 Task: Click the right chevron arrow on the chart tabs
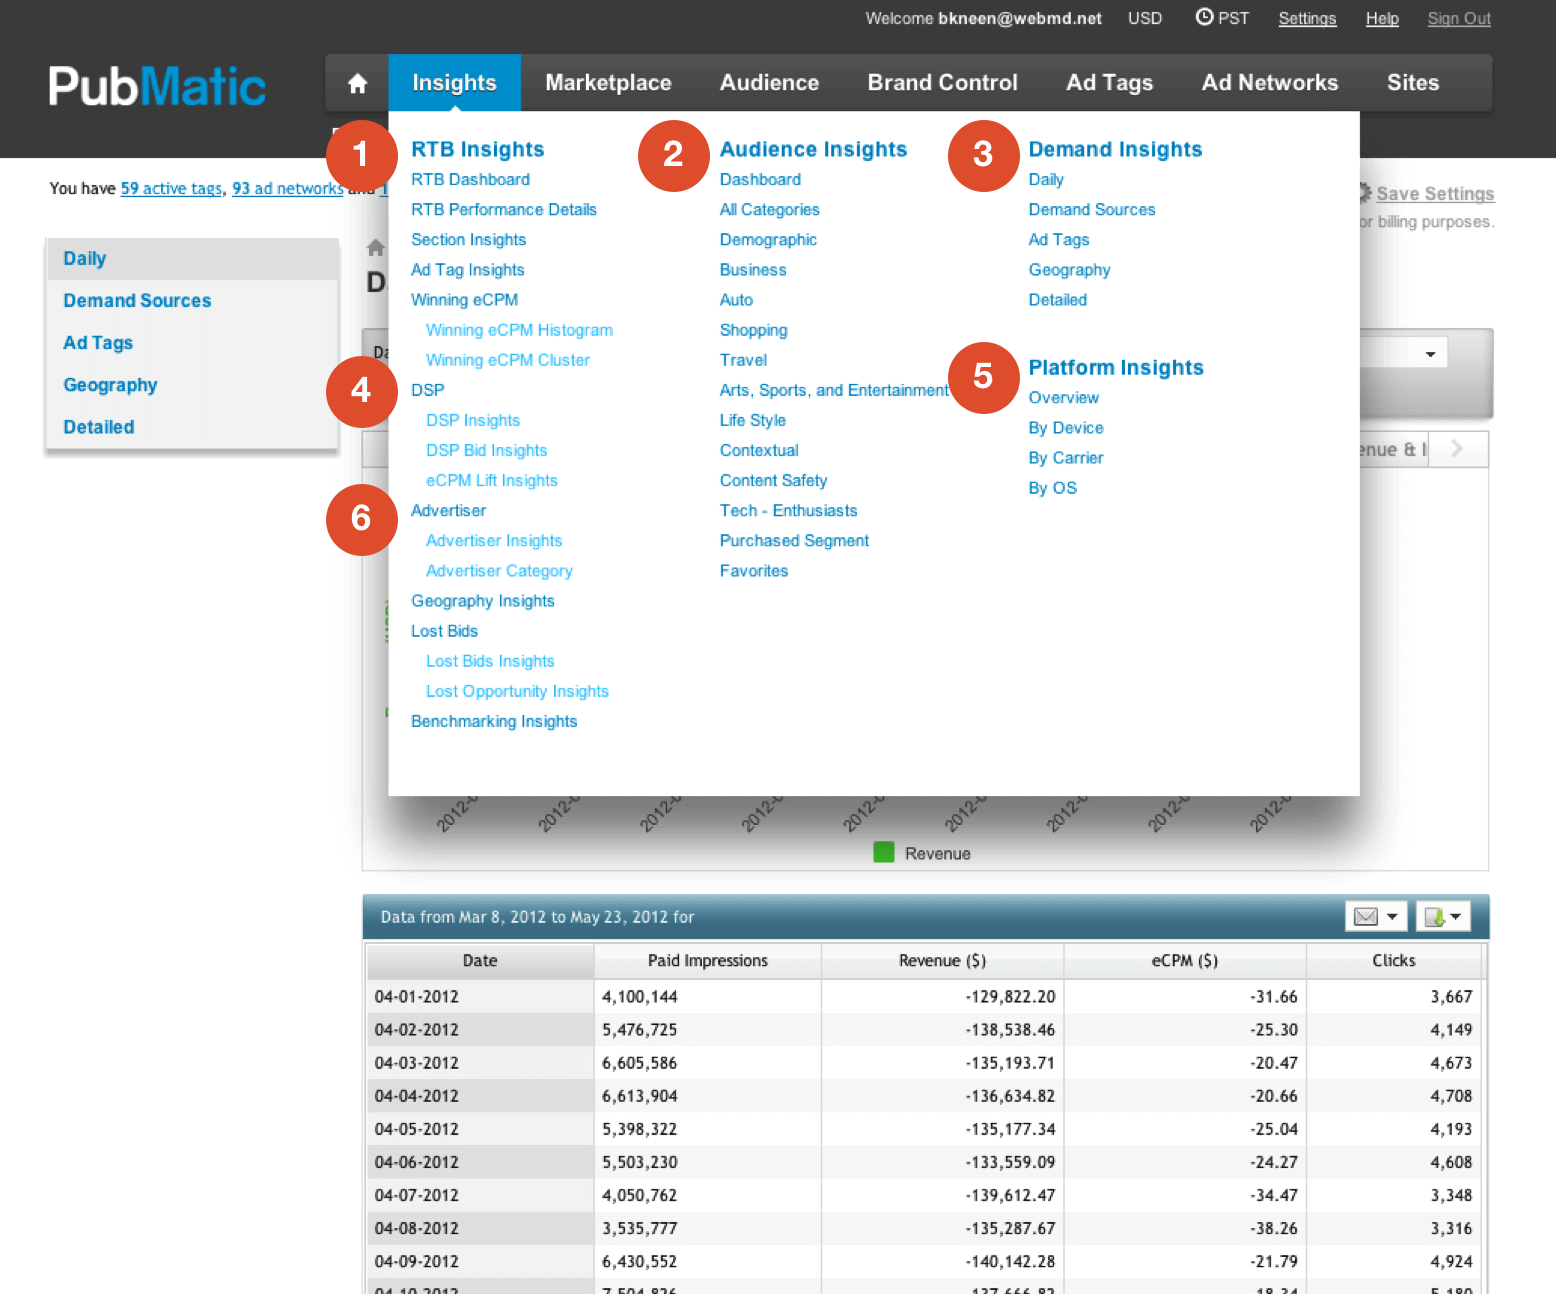click(x=1457, y=449)
